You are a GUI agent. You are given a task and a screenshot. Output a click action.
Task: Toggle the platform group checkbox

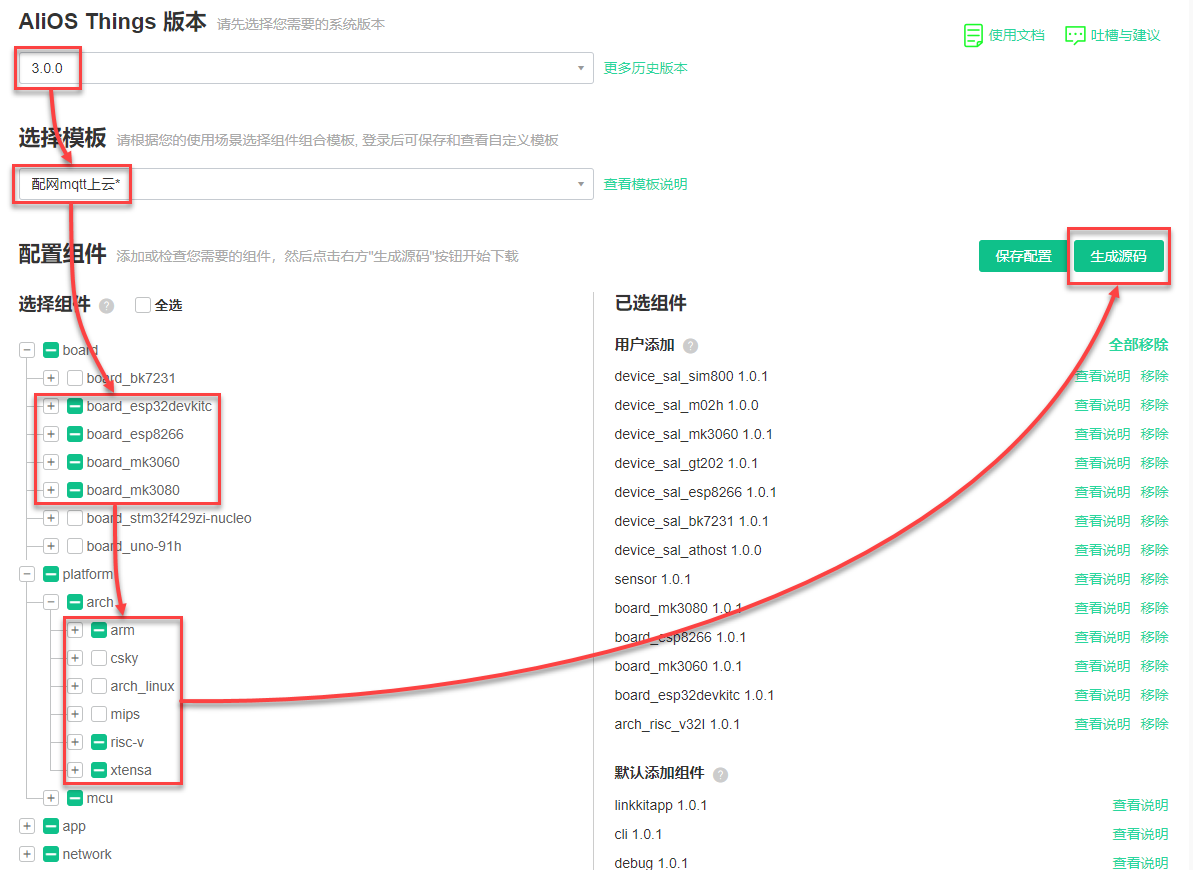[51, 574]
